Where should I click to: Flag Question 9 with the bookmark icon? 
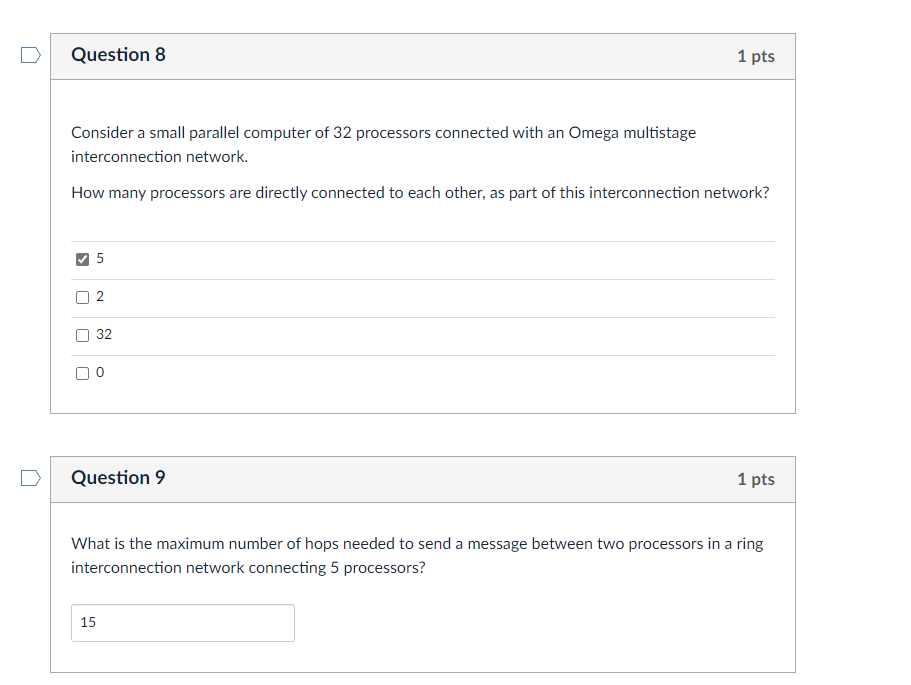point(31,479)
